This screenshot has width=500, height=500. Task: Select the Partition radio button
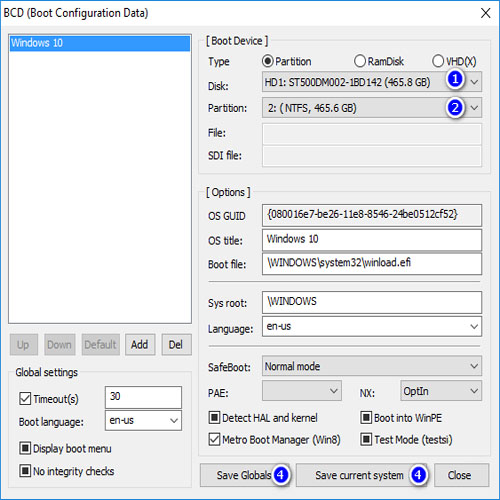tap(268, 61)
